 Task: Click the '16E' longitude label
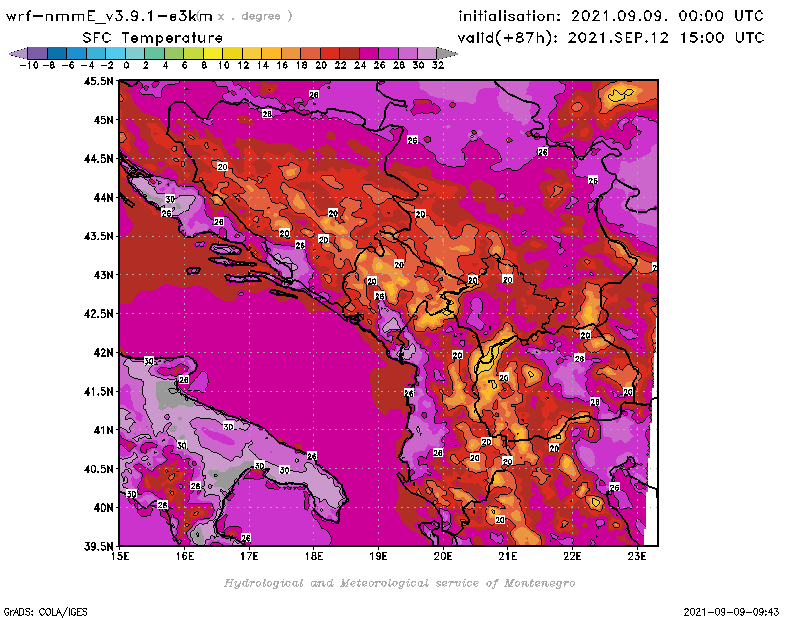tap(185, 556)
